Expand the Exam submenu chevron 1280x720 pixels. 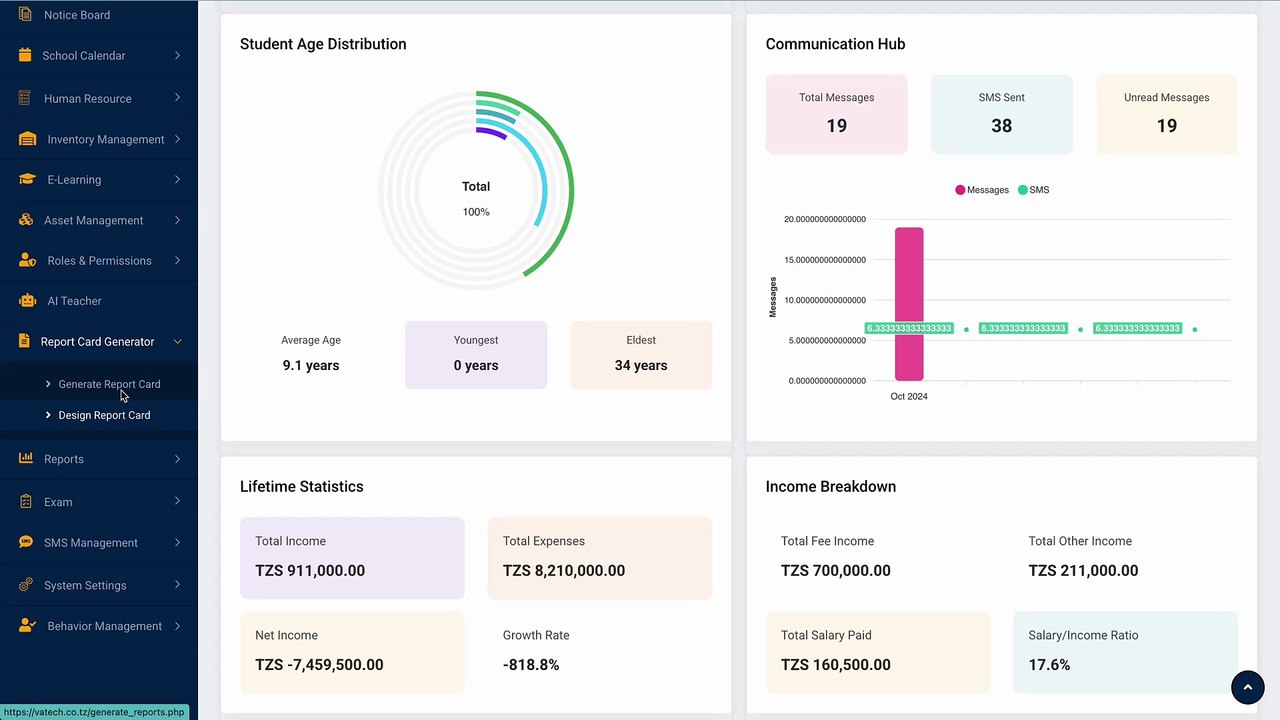[177, 501]
